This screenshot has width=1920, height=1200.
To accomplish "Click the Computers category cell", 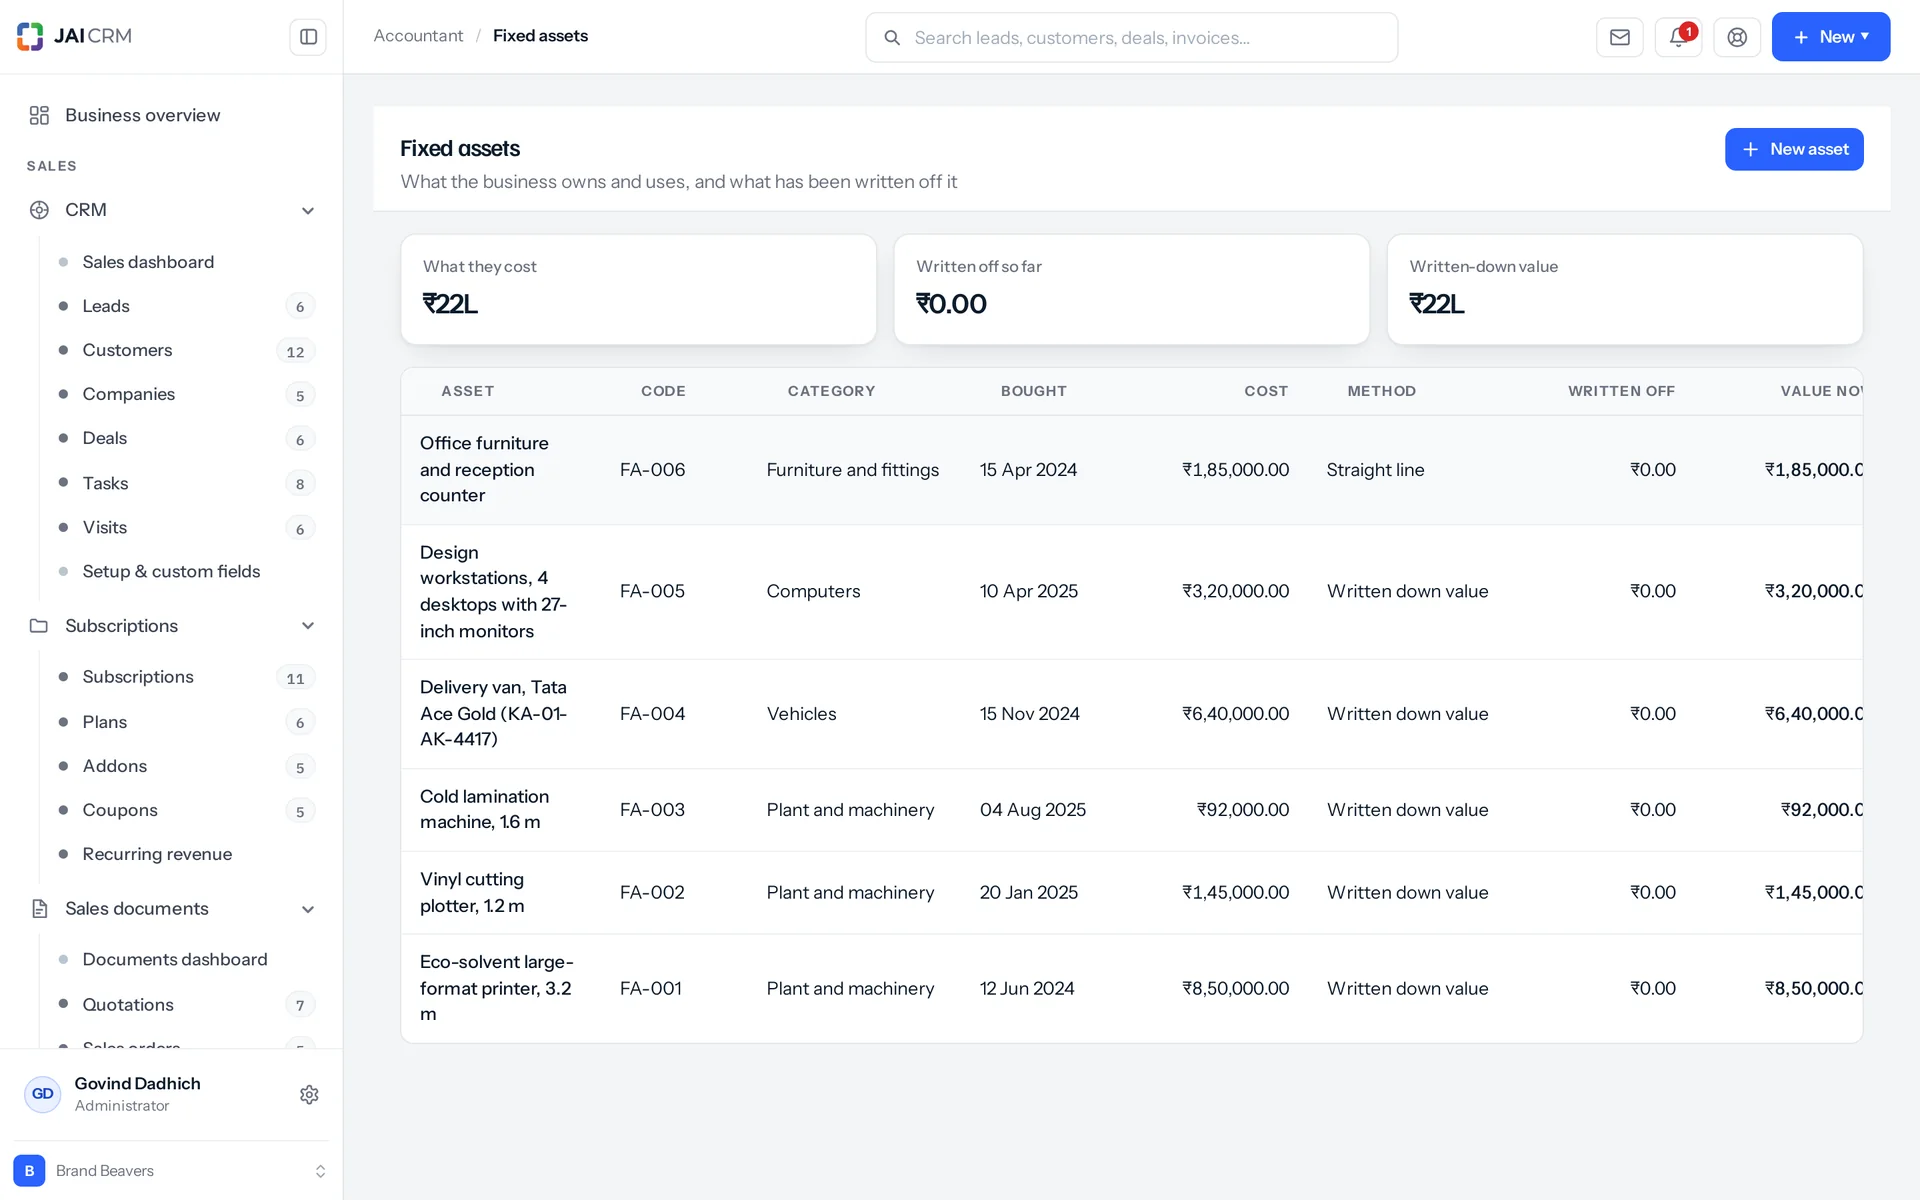I will point(813,591).
